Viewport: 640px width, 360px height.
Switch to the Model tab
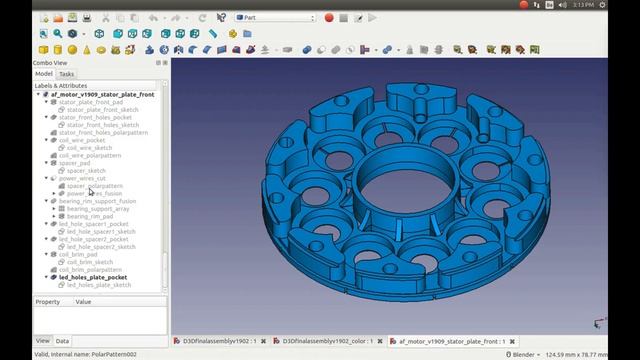click(x=44, y=73)
